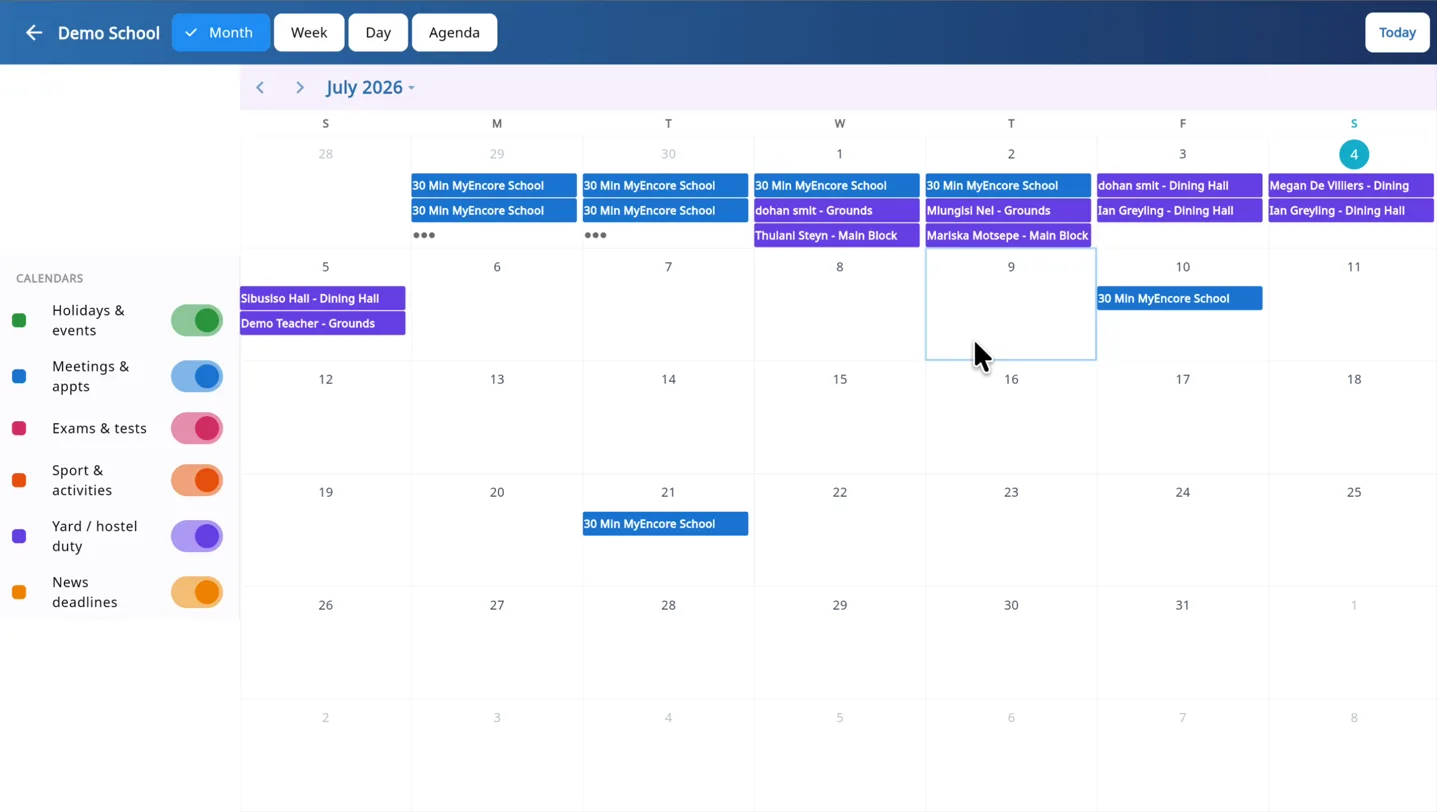
Task: Open 30 Min MyEncore School event on July 21
Action: 665,524
